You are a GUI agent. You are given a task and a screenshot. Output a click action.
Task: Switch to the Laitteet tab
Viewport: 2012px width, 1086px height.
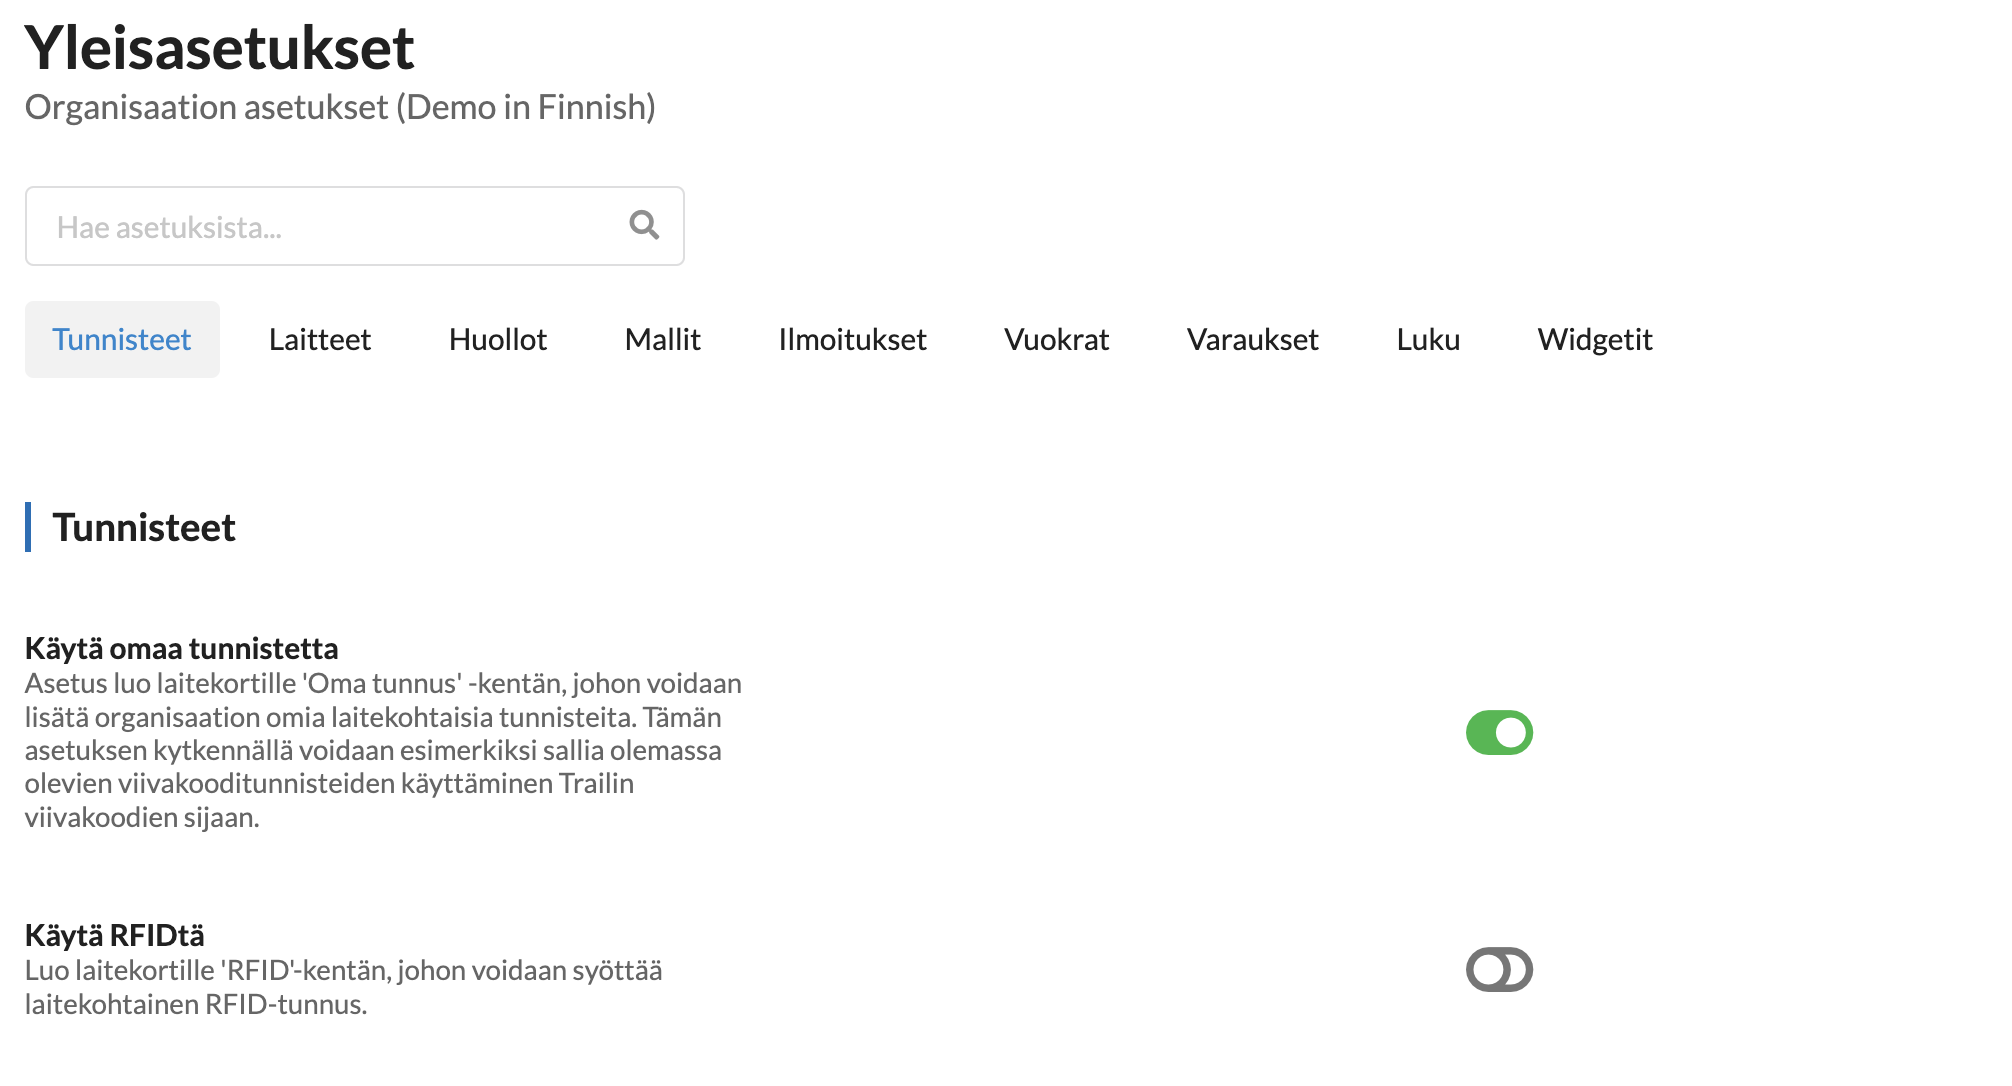tap(319, 340)
